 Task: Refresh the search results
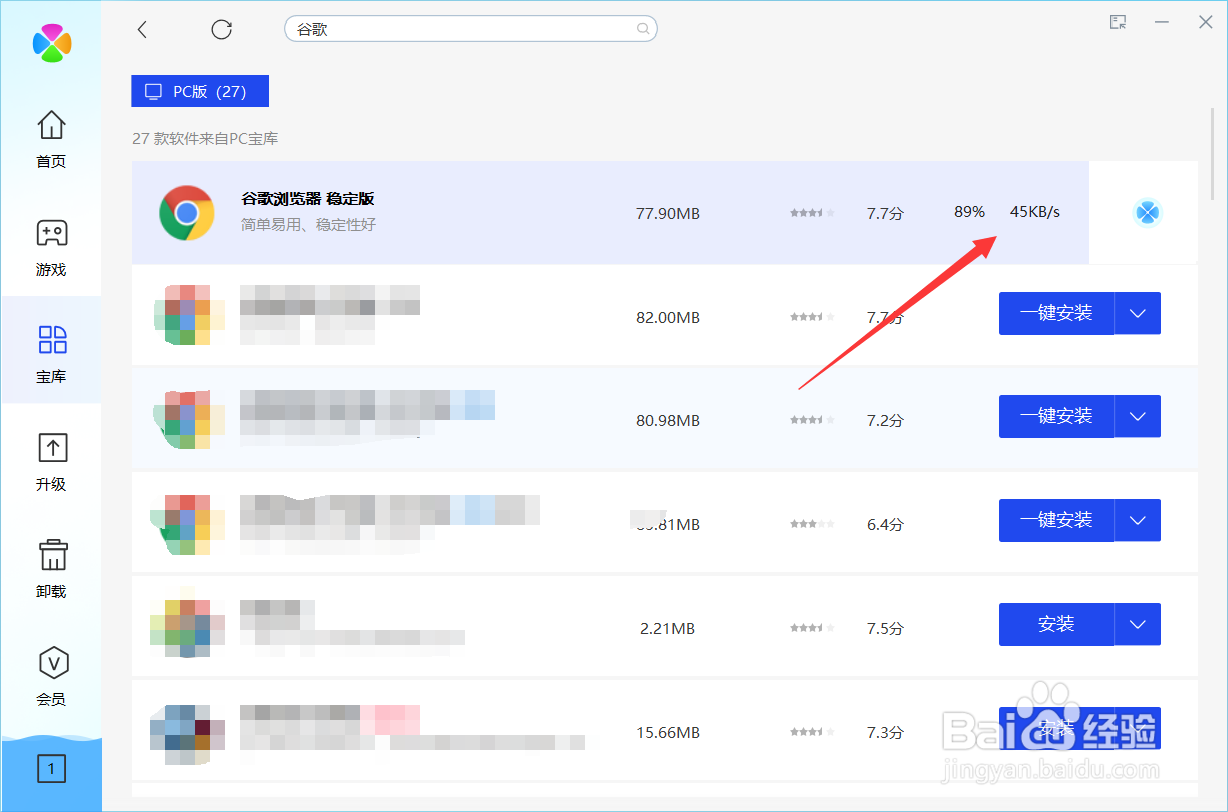(222, 30)
